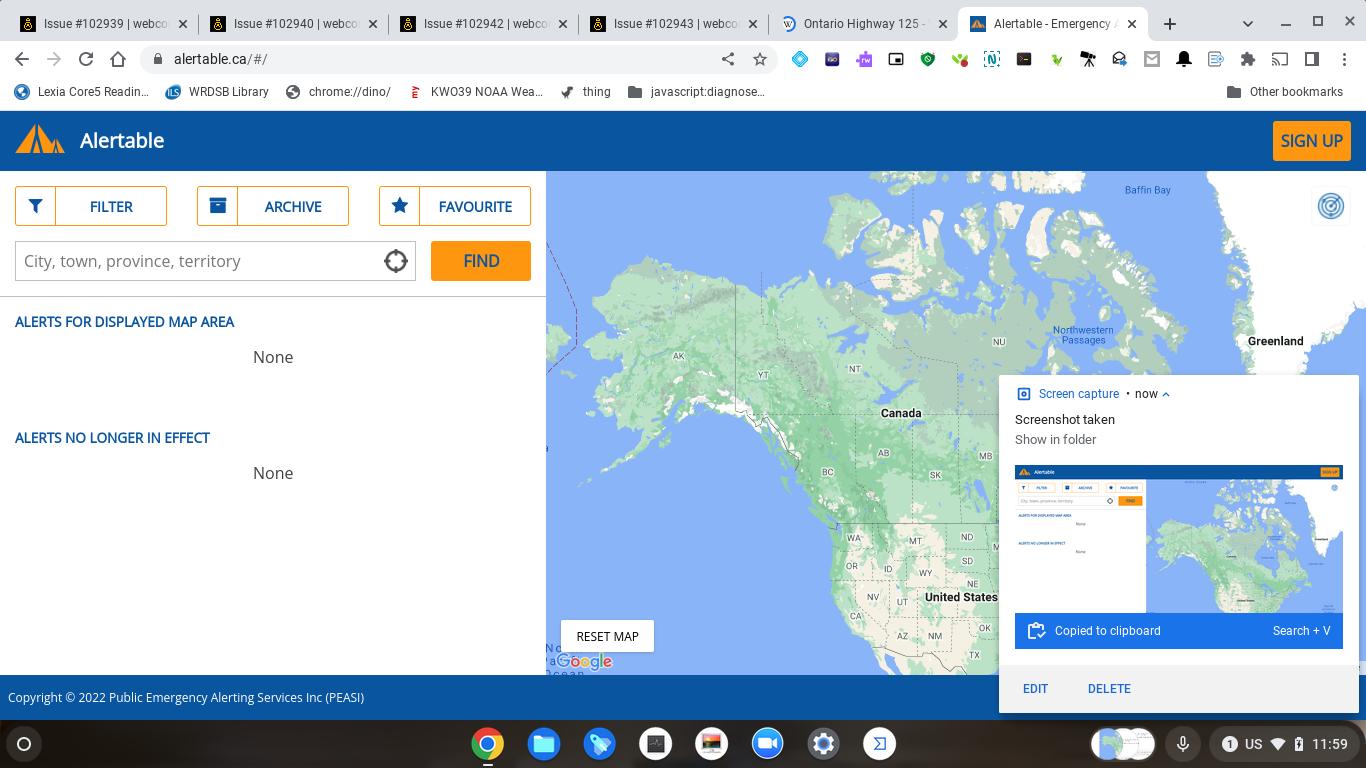Screen dimensions: 1366x768
Task: Open the Chrome three-dot menu
Action: (x=1346, y=59)
